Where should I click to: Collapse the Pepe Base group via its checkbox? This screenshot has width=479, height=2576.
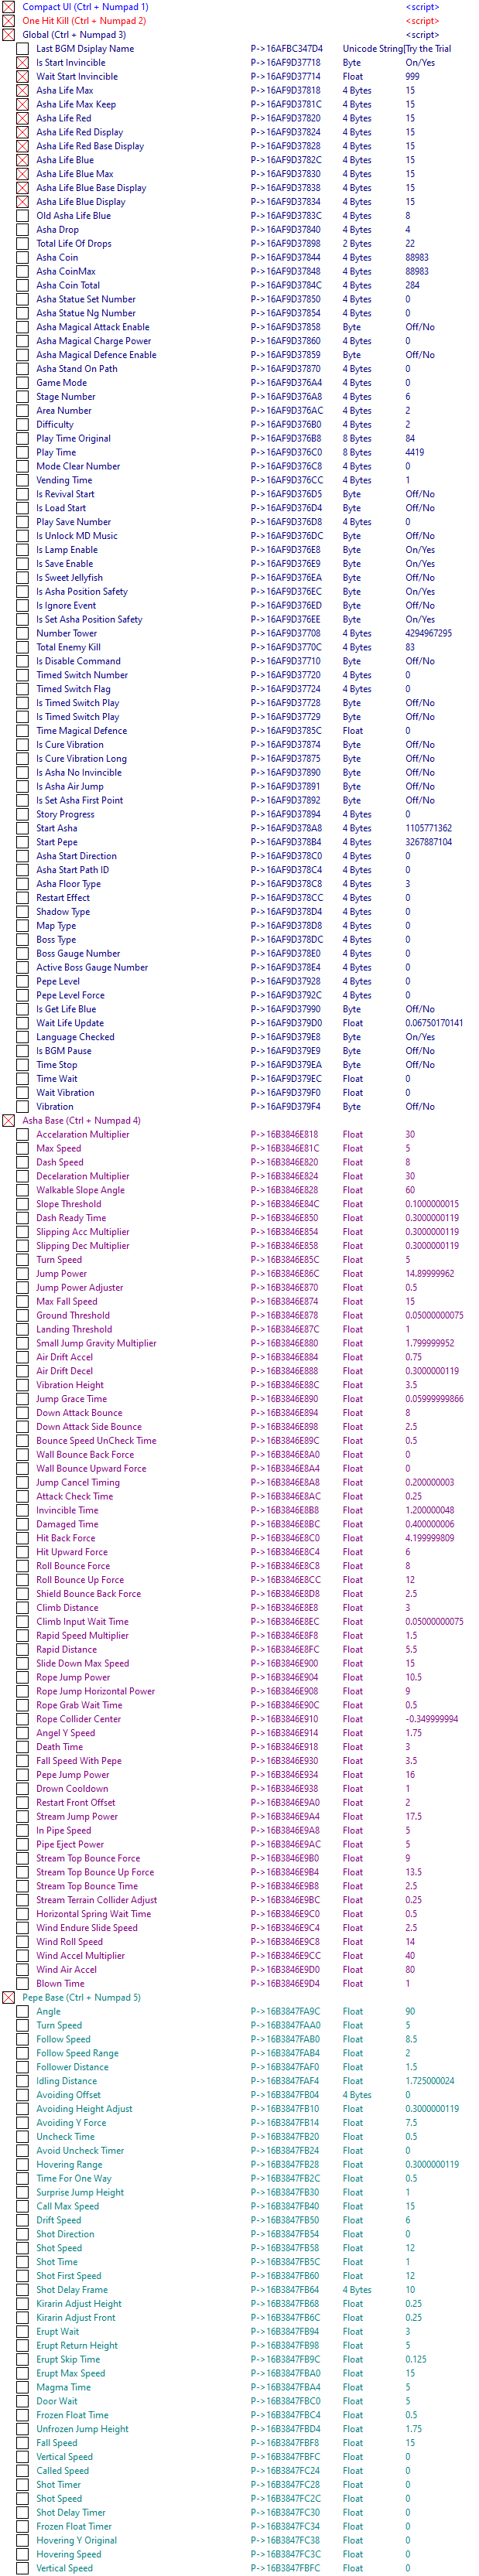[x=8, y=1998]
